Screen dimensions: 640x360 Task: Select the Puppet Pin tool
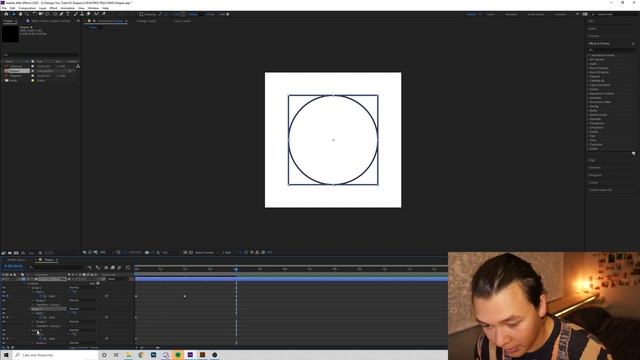click(x=104, y=14)
